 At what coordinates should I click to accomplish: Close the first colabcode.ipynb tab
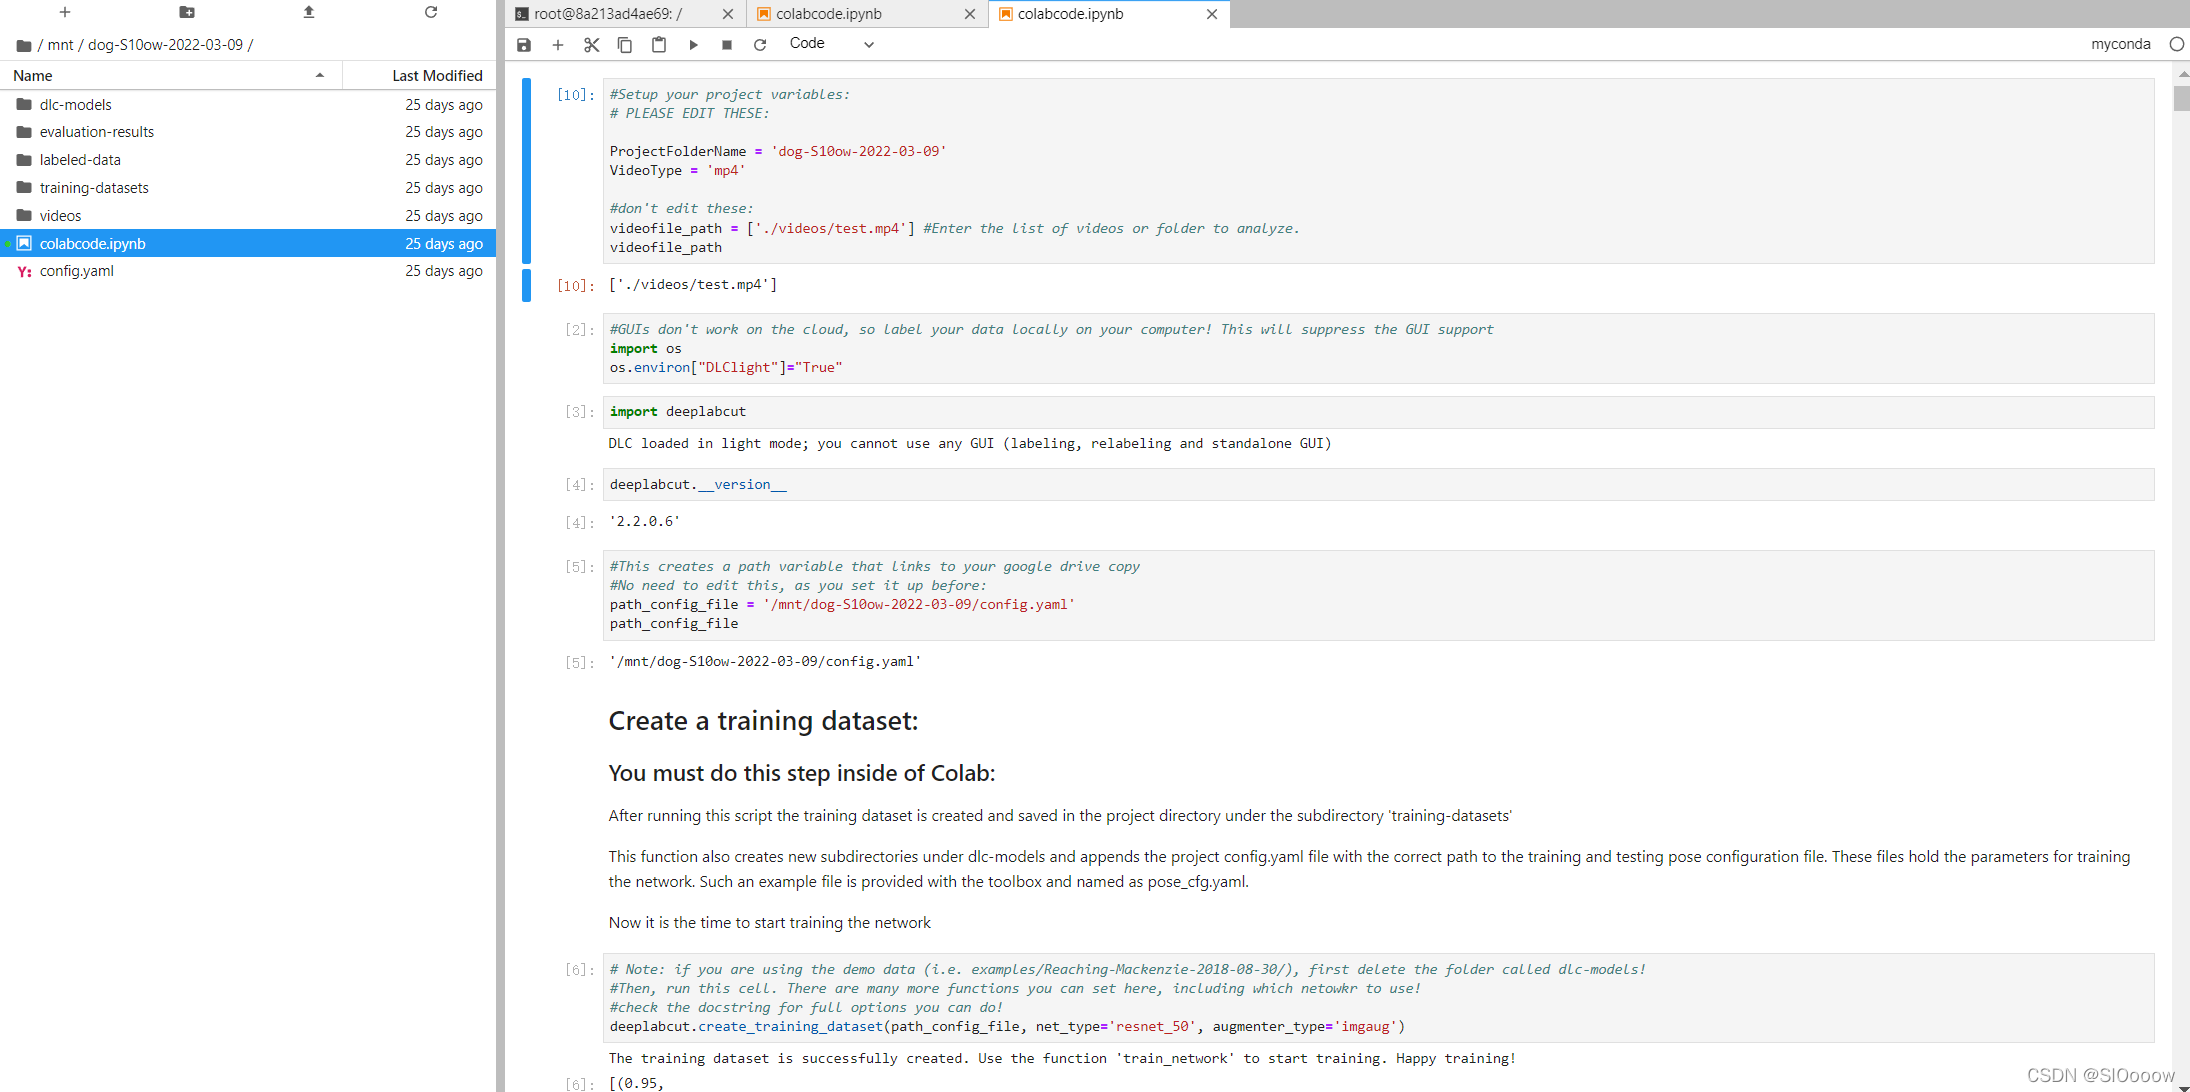coord(970,14)
